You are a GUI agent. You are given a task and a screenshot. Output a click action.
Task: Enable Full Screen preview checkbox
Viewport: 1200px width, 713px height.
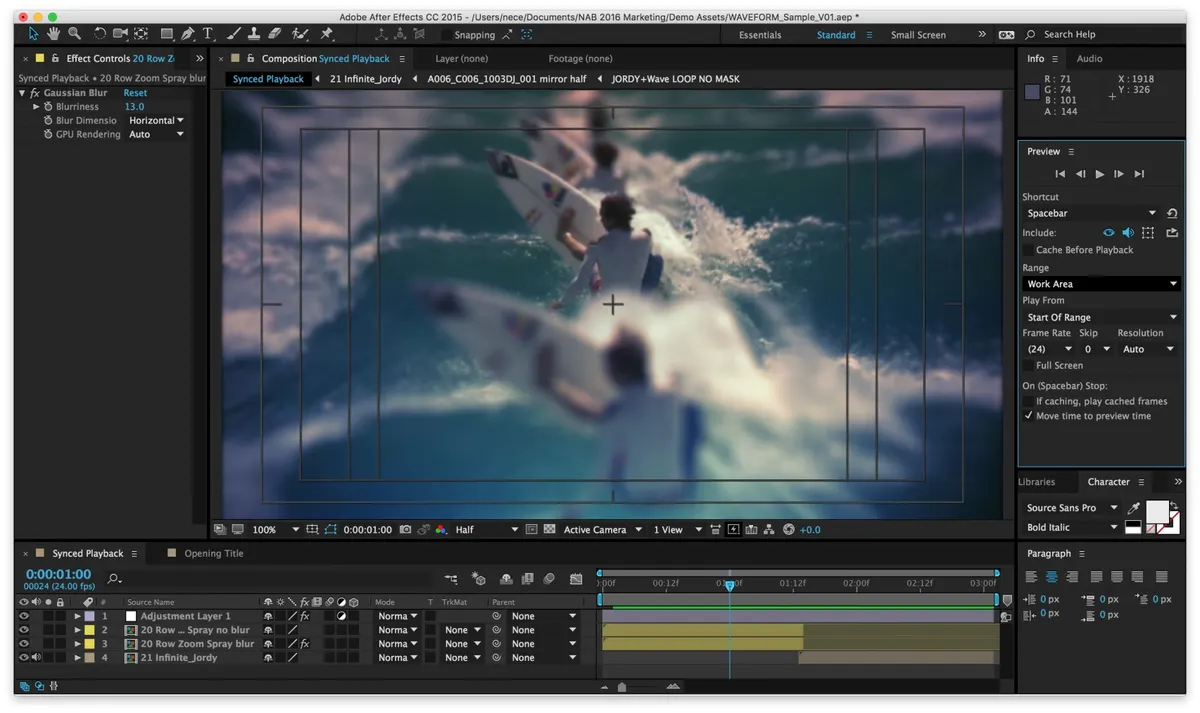pyautogui.click(x=1028, y=365)
